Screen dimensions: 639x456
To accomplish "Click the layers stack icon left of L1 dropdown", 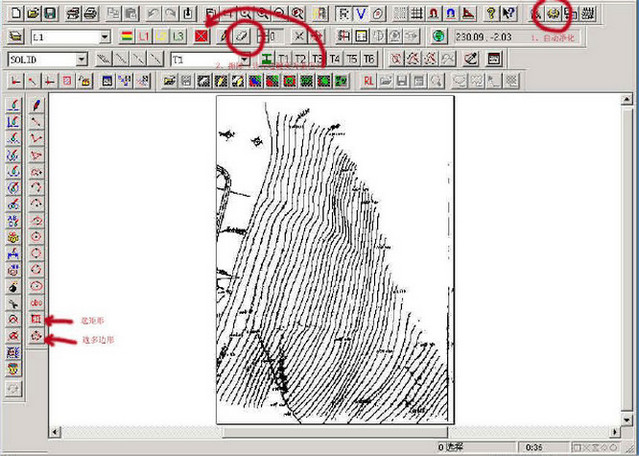I will [x=15, y=37].
